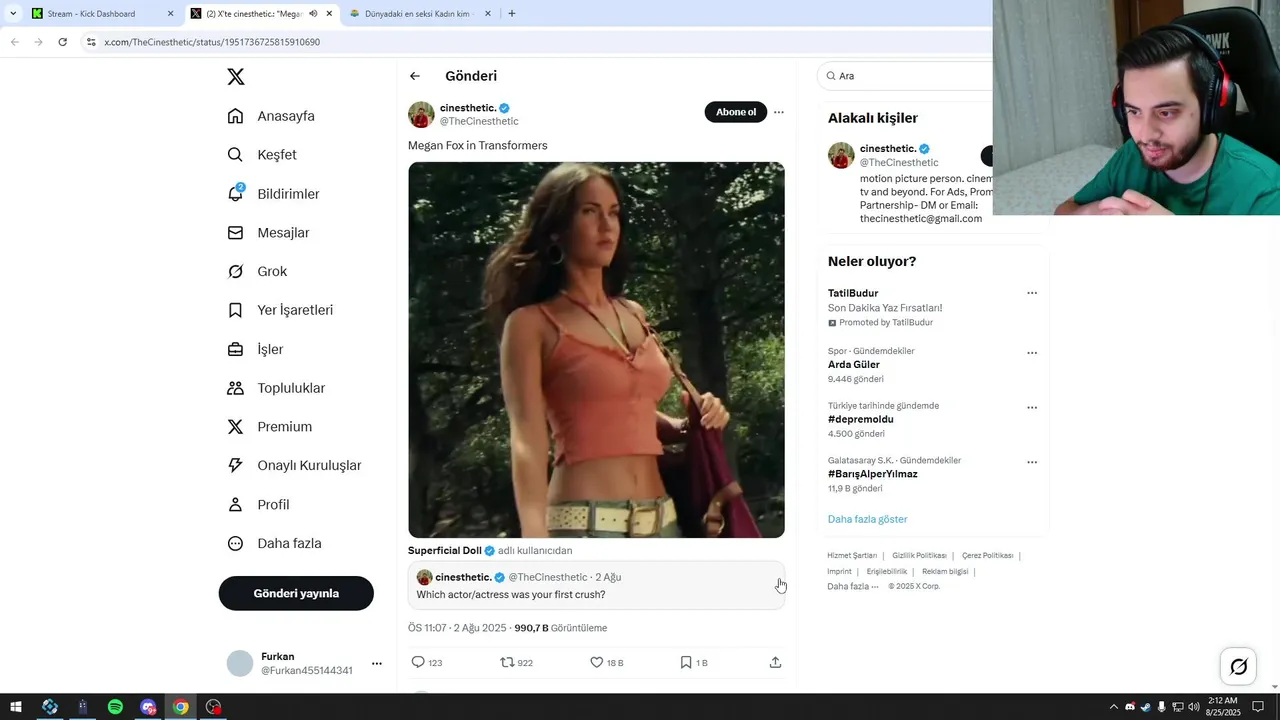Open the tab search dropdown arrow
Image resolution: width=1280 pixels, height=720 pixels.
[12, 14]
